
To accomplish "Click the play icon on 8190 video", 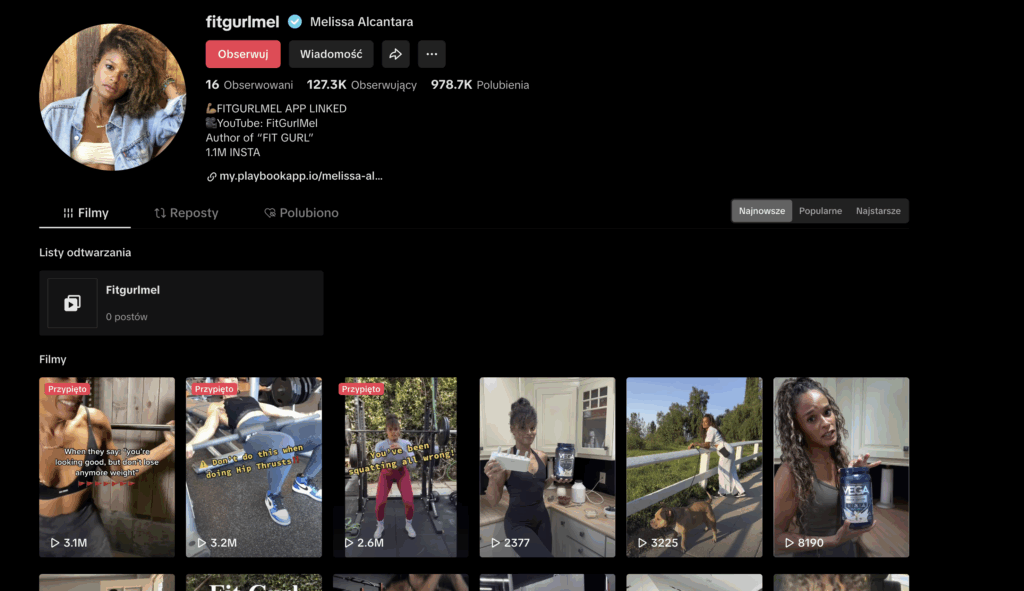I will (789, 543).
